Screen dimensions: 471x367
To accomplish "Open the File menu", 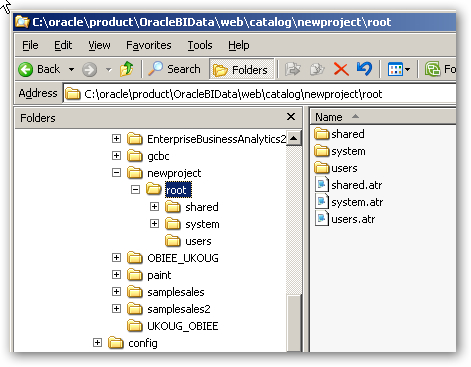I will coord(30,45).
